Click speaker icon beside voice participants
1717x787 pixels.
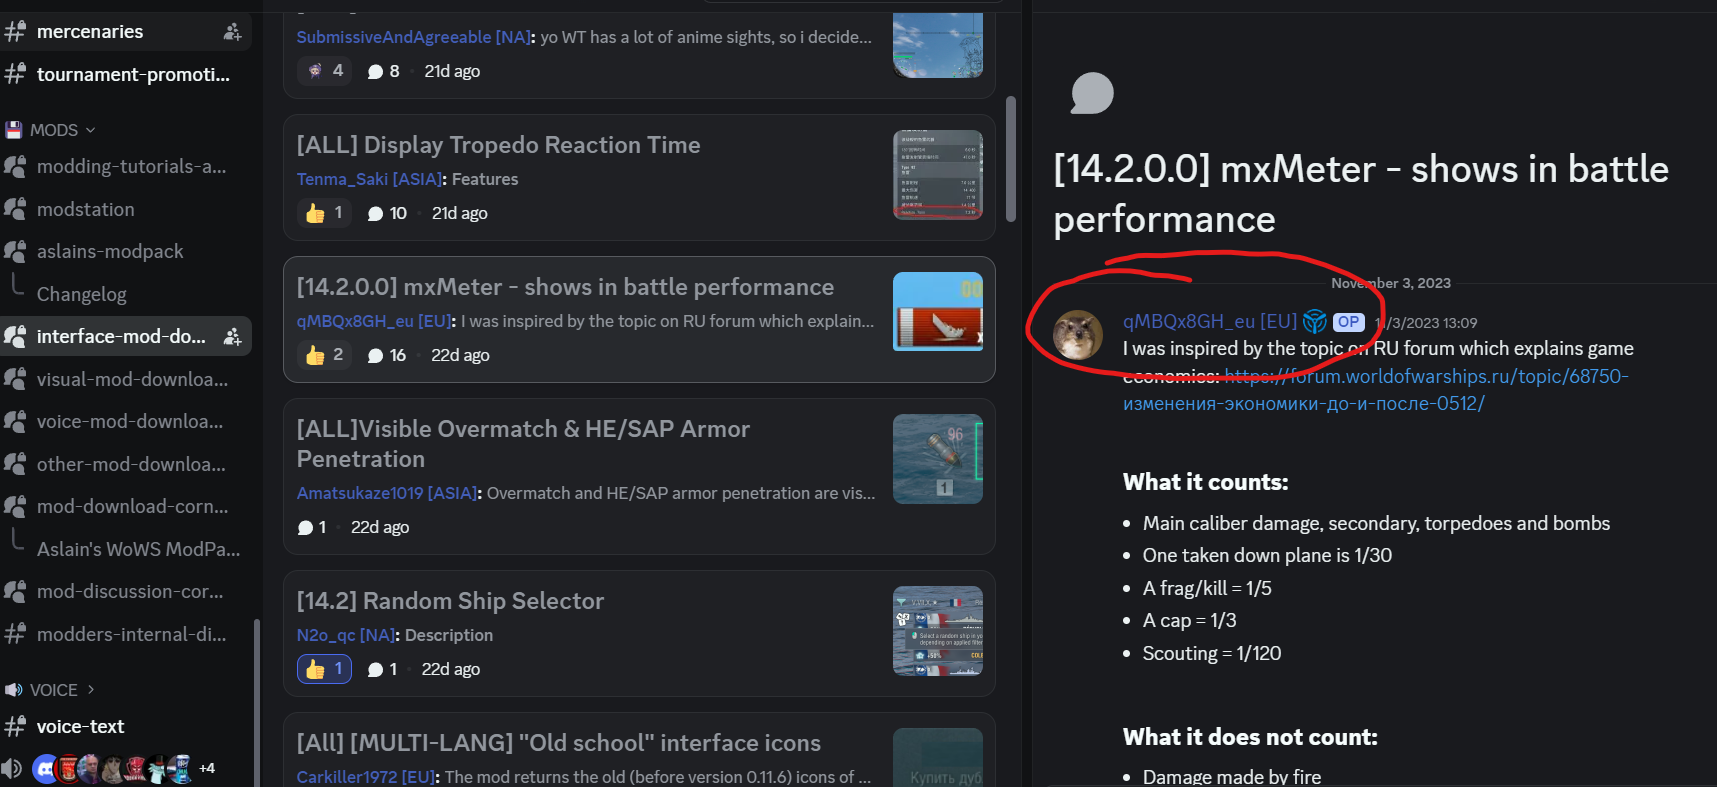12,768
